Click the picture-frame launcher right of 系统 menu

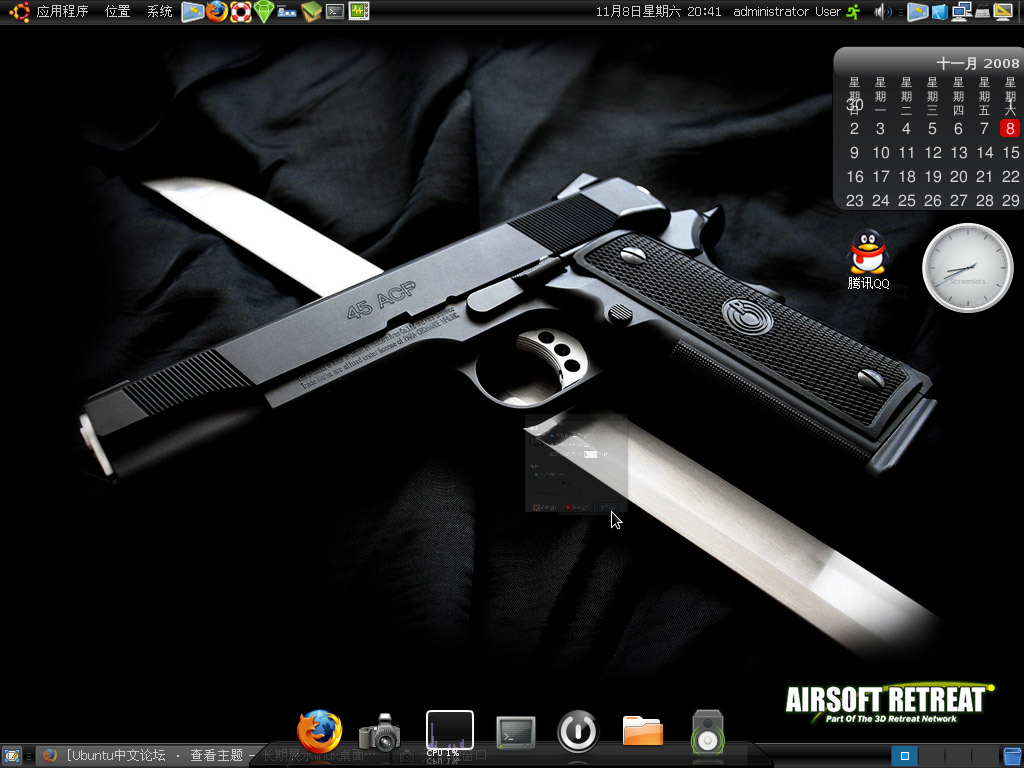pos(193,11)
